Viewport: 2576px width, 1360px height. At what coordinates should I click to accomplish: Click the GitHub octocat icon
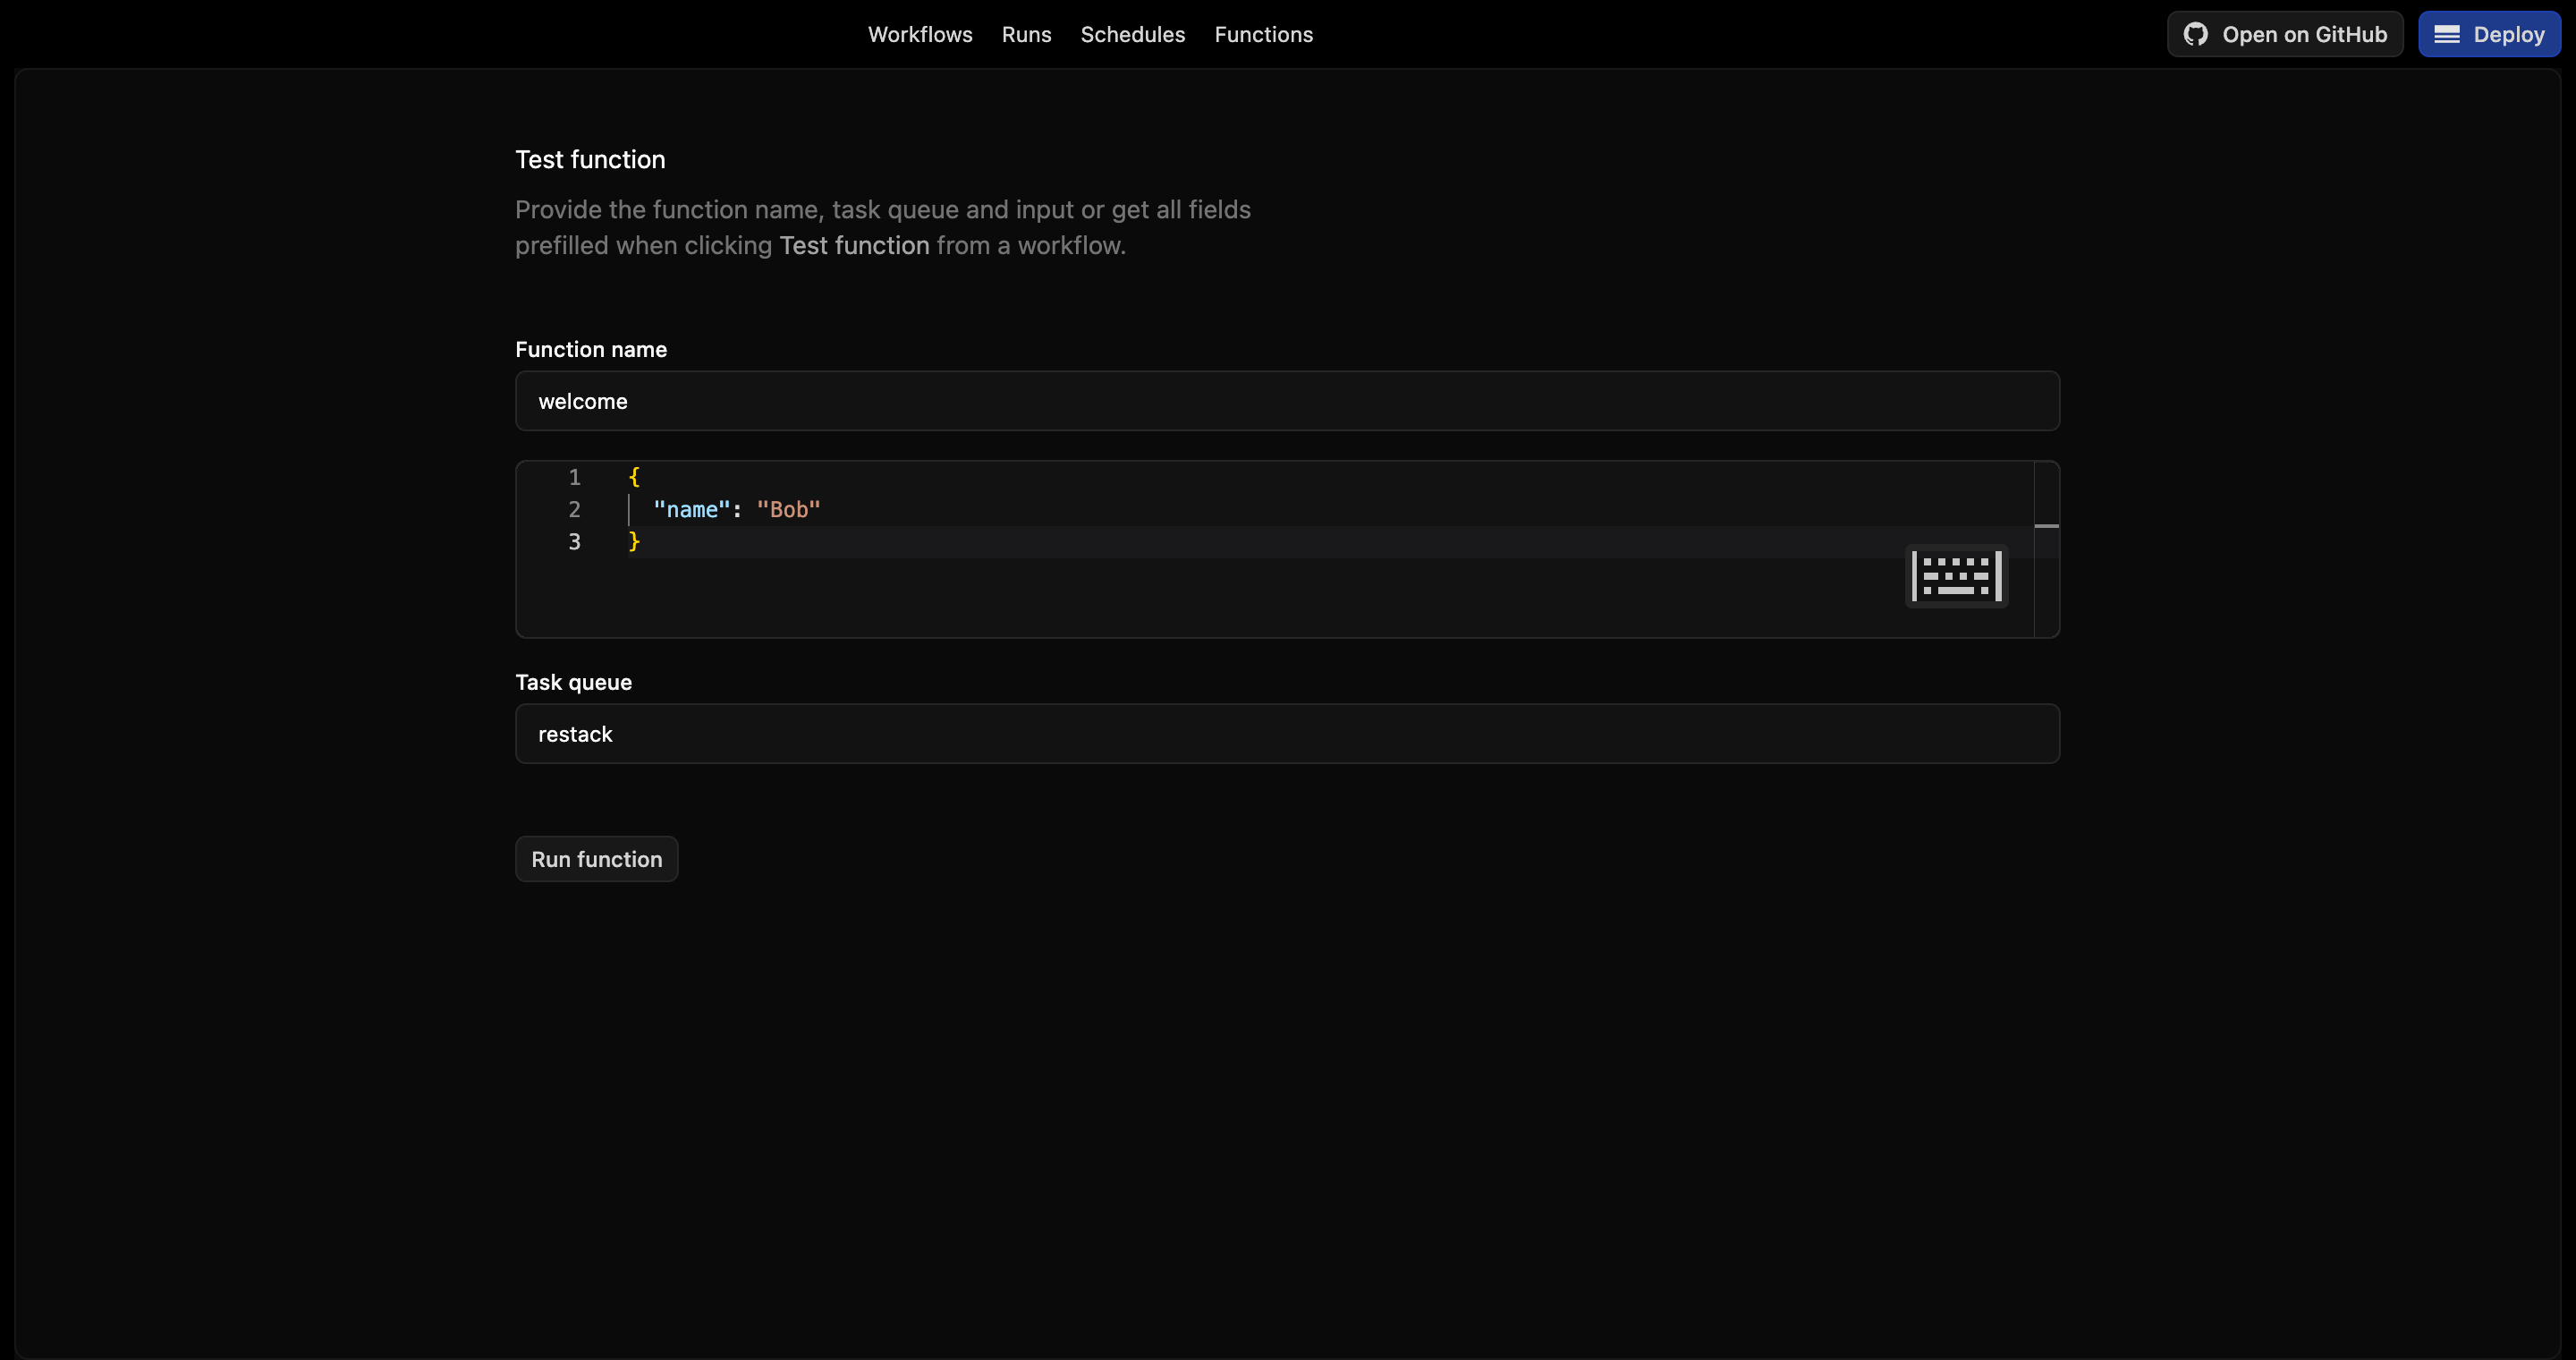[2195, 34]
